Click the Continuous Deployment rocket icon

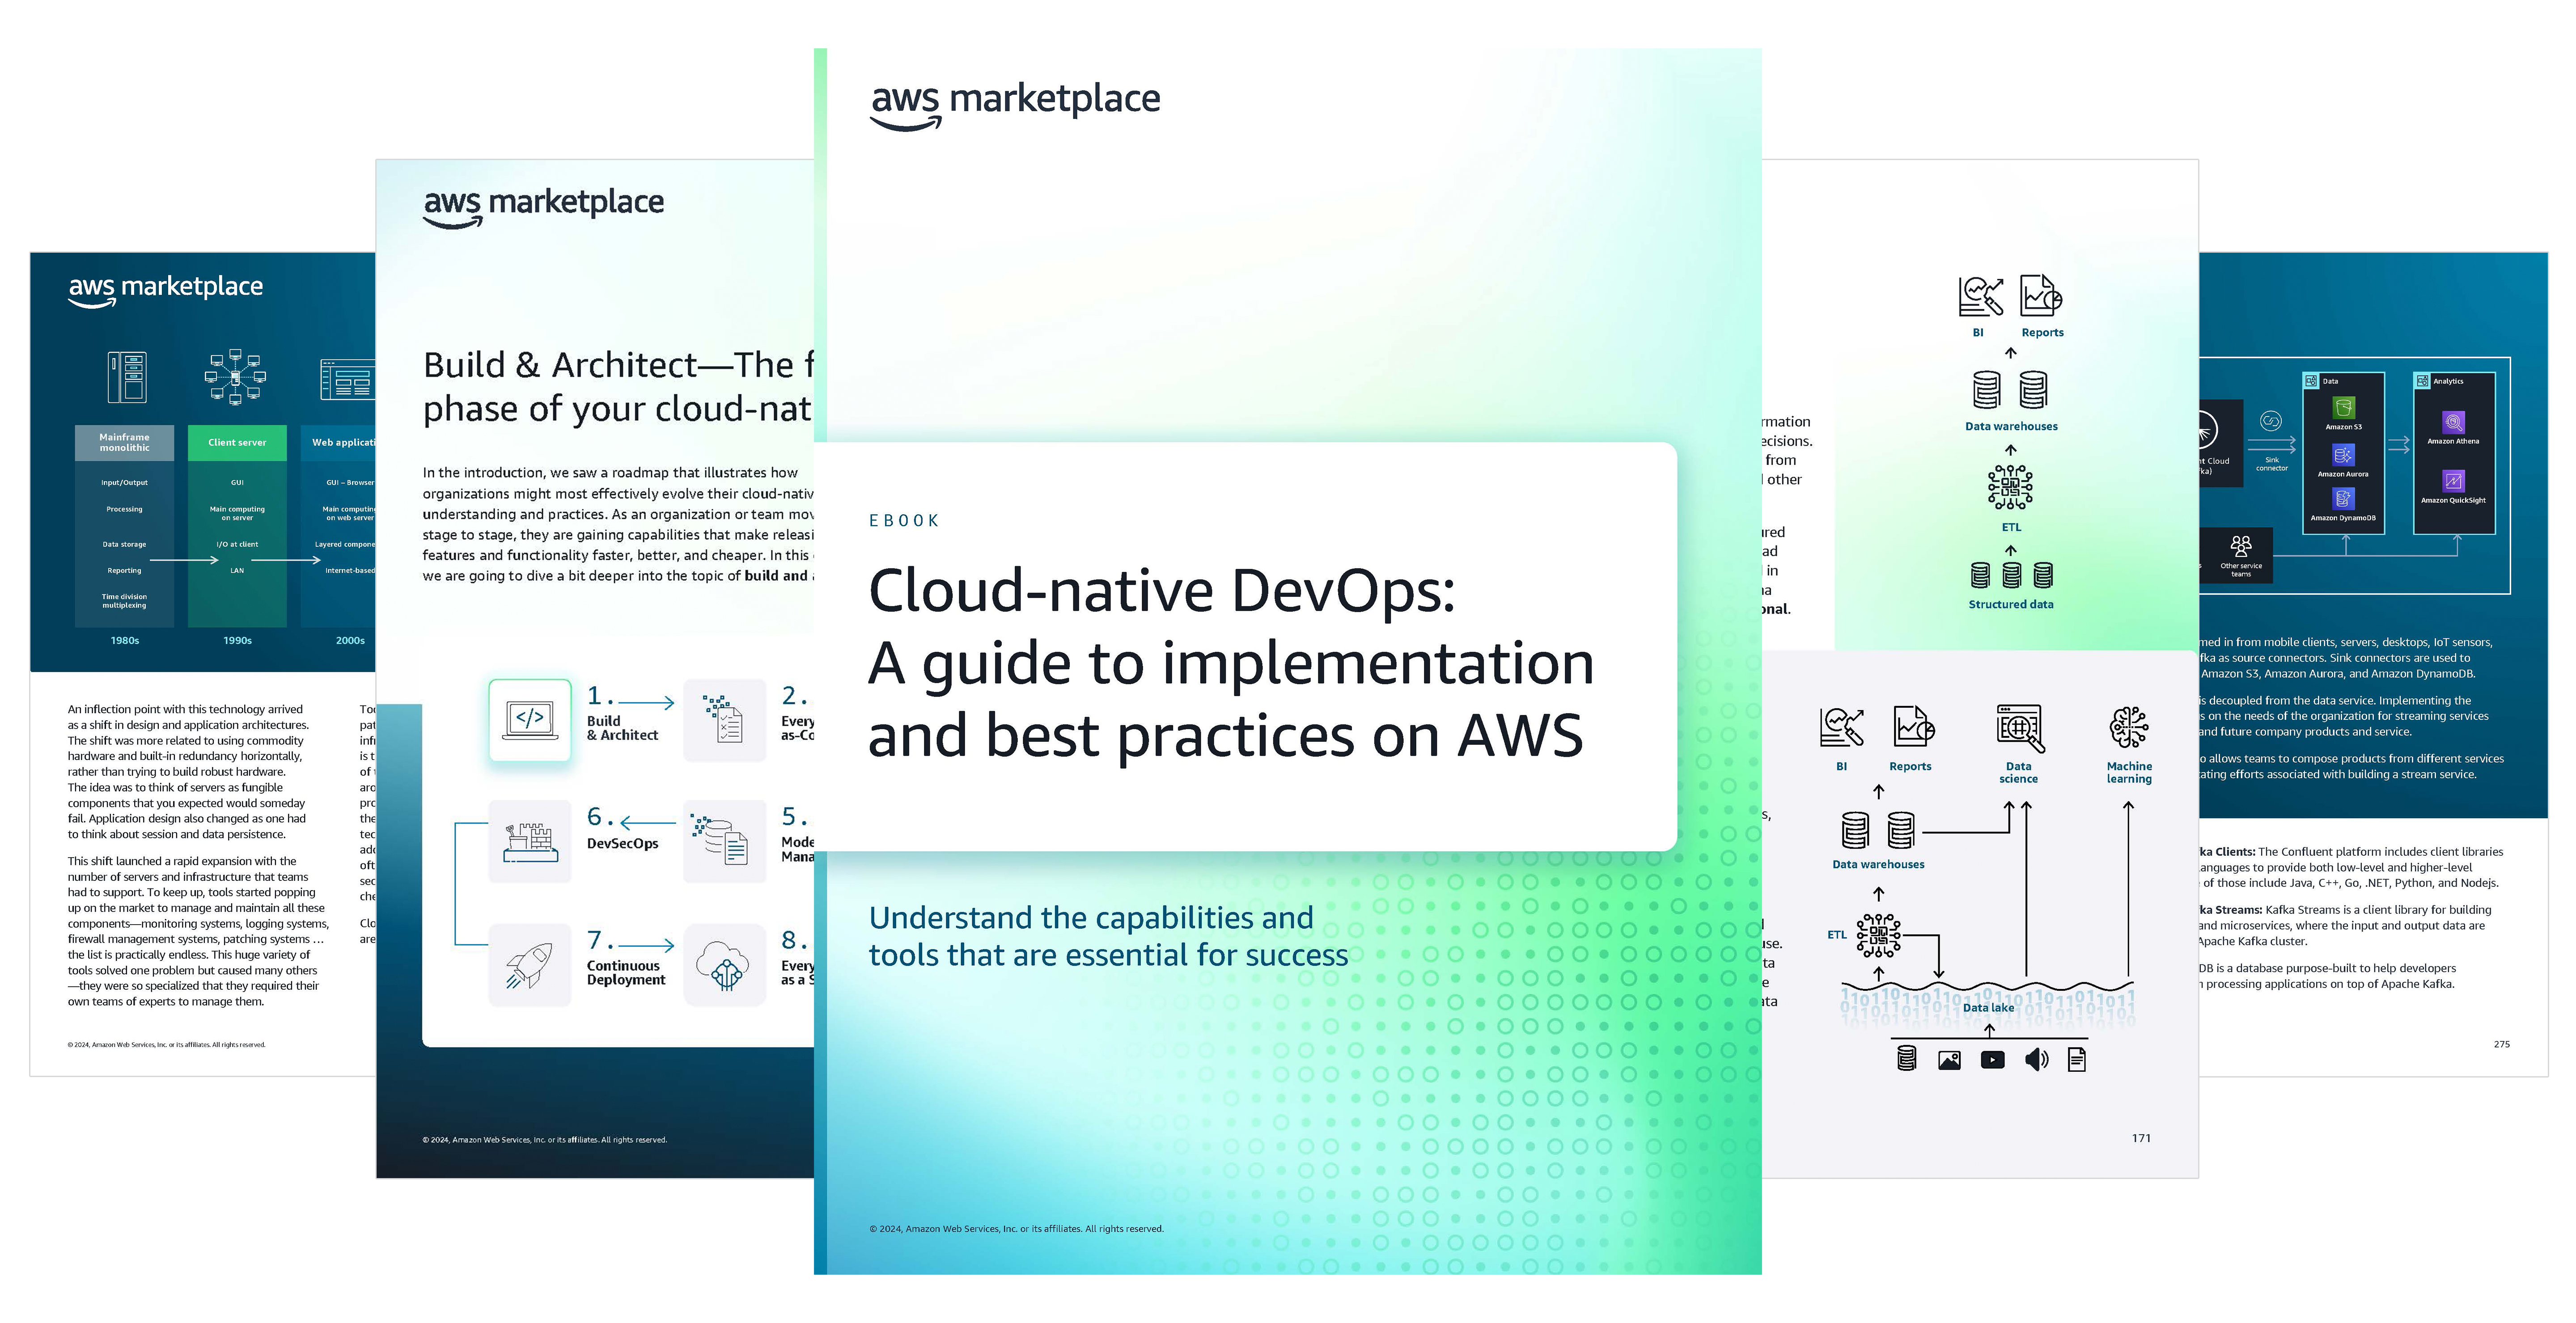coord(530,965)
